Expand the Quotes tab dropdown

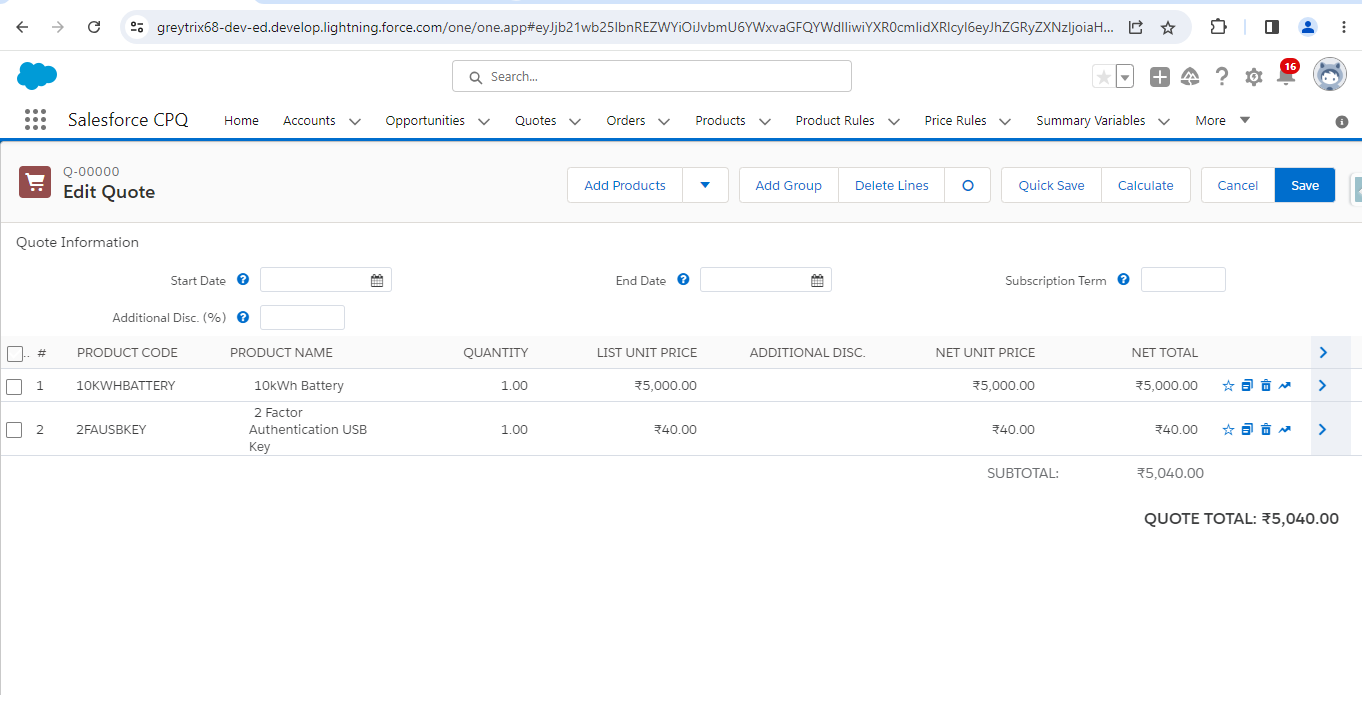[x=575, y=121]
